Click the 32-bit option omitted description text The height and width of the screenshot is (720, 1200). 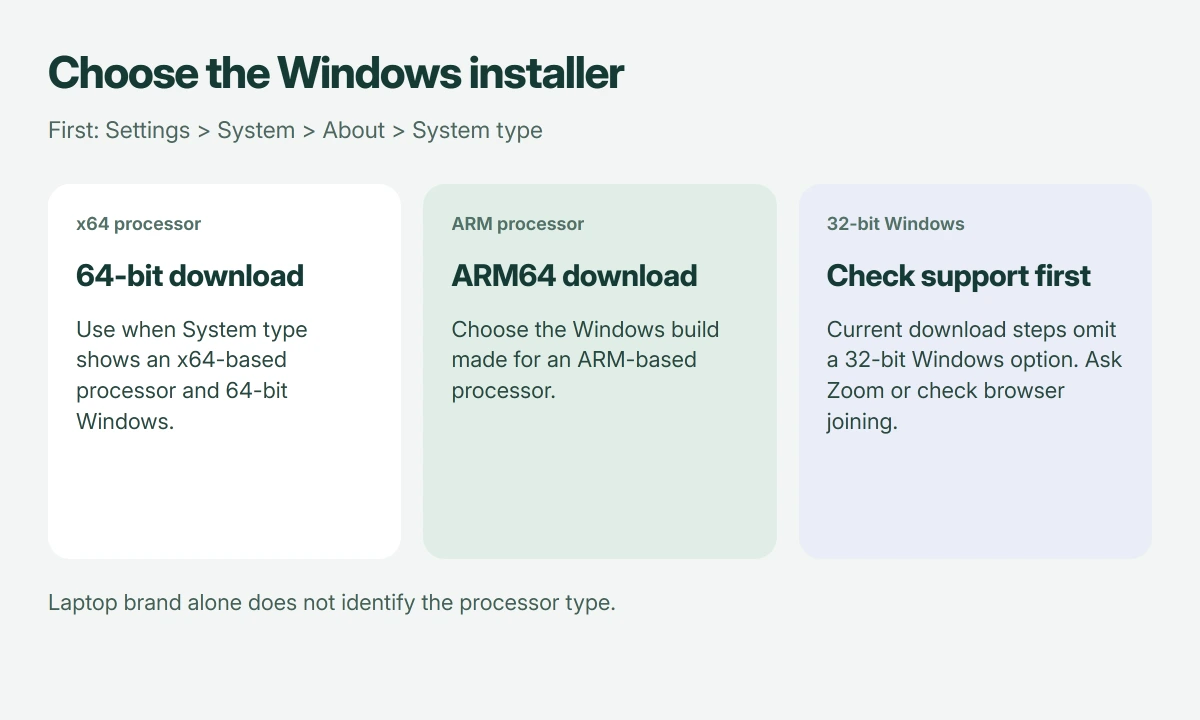[x=974, y=375]
